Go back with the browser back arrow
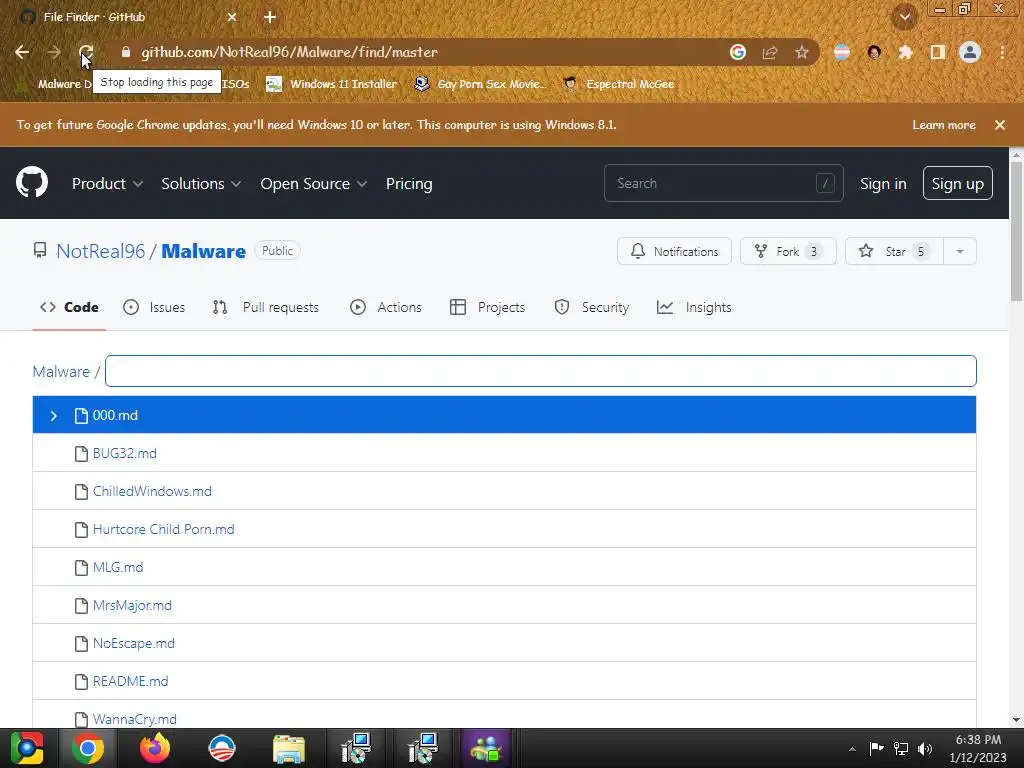1024x768 pixels. click(22, 52)
